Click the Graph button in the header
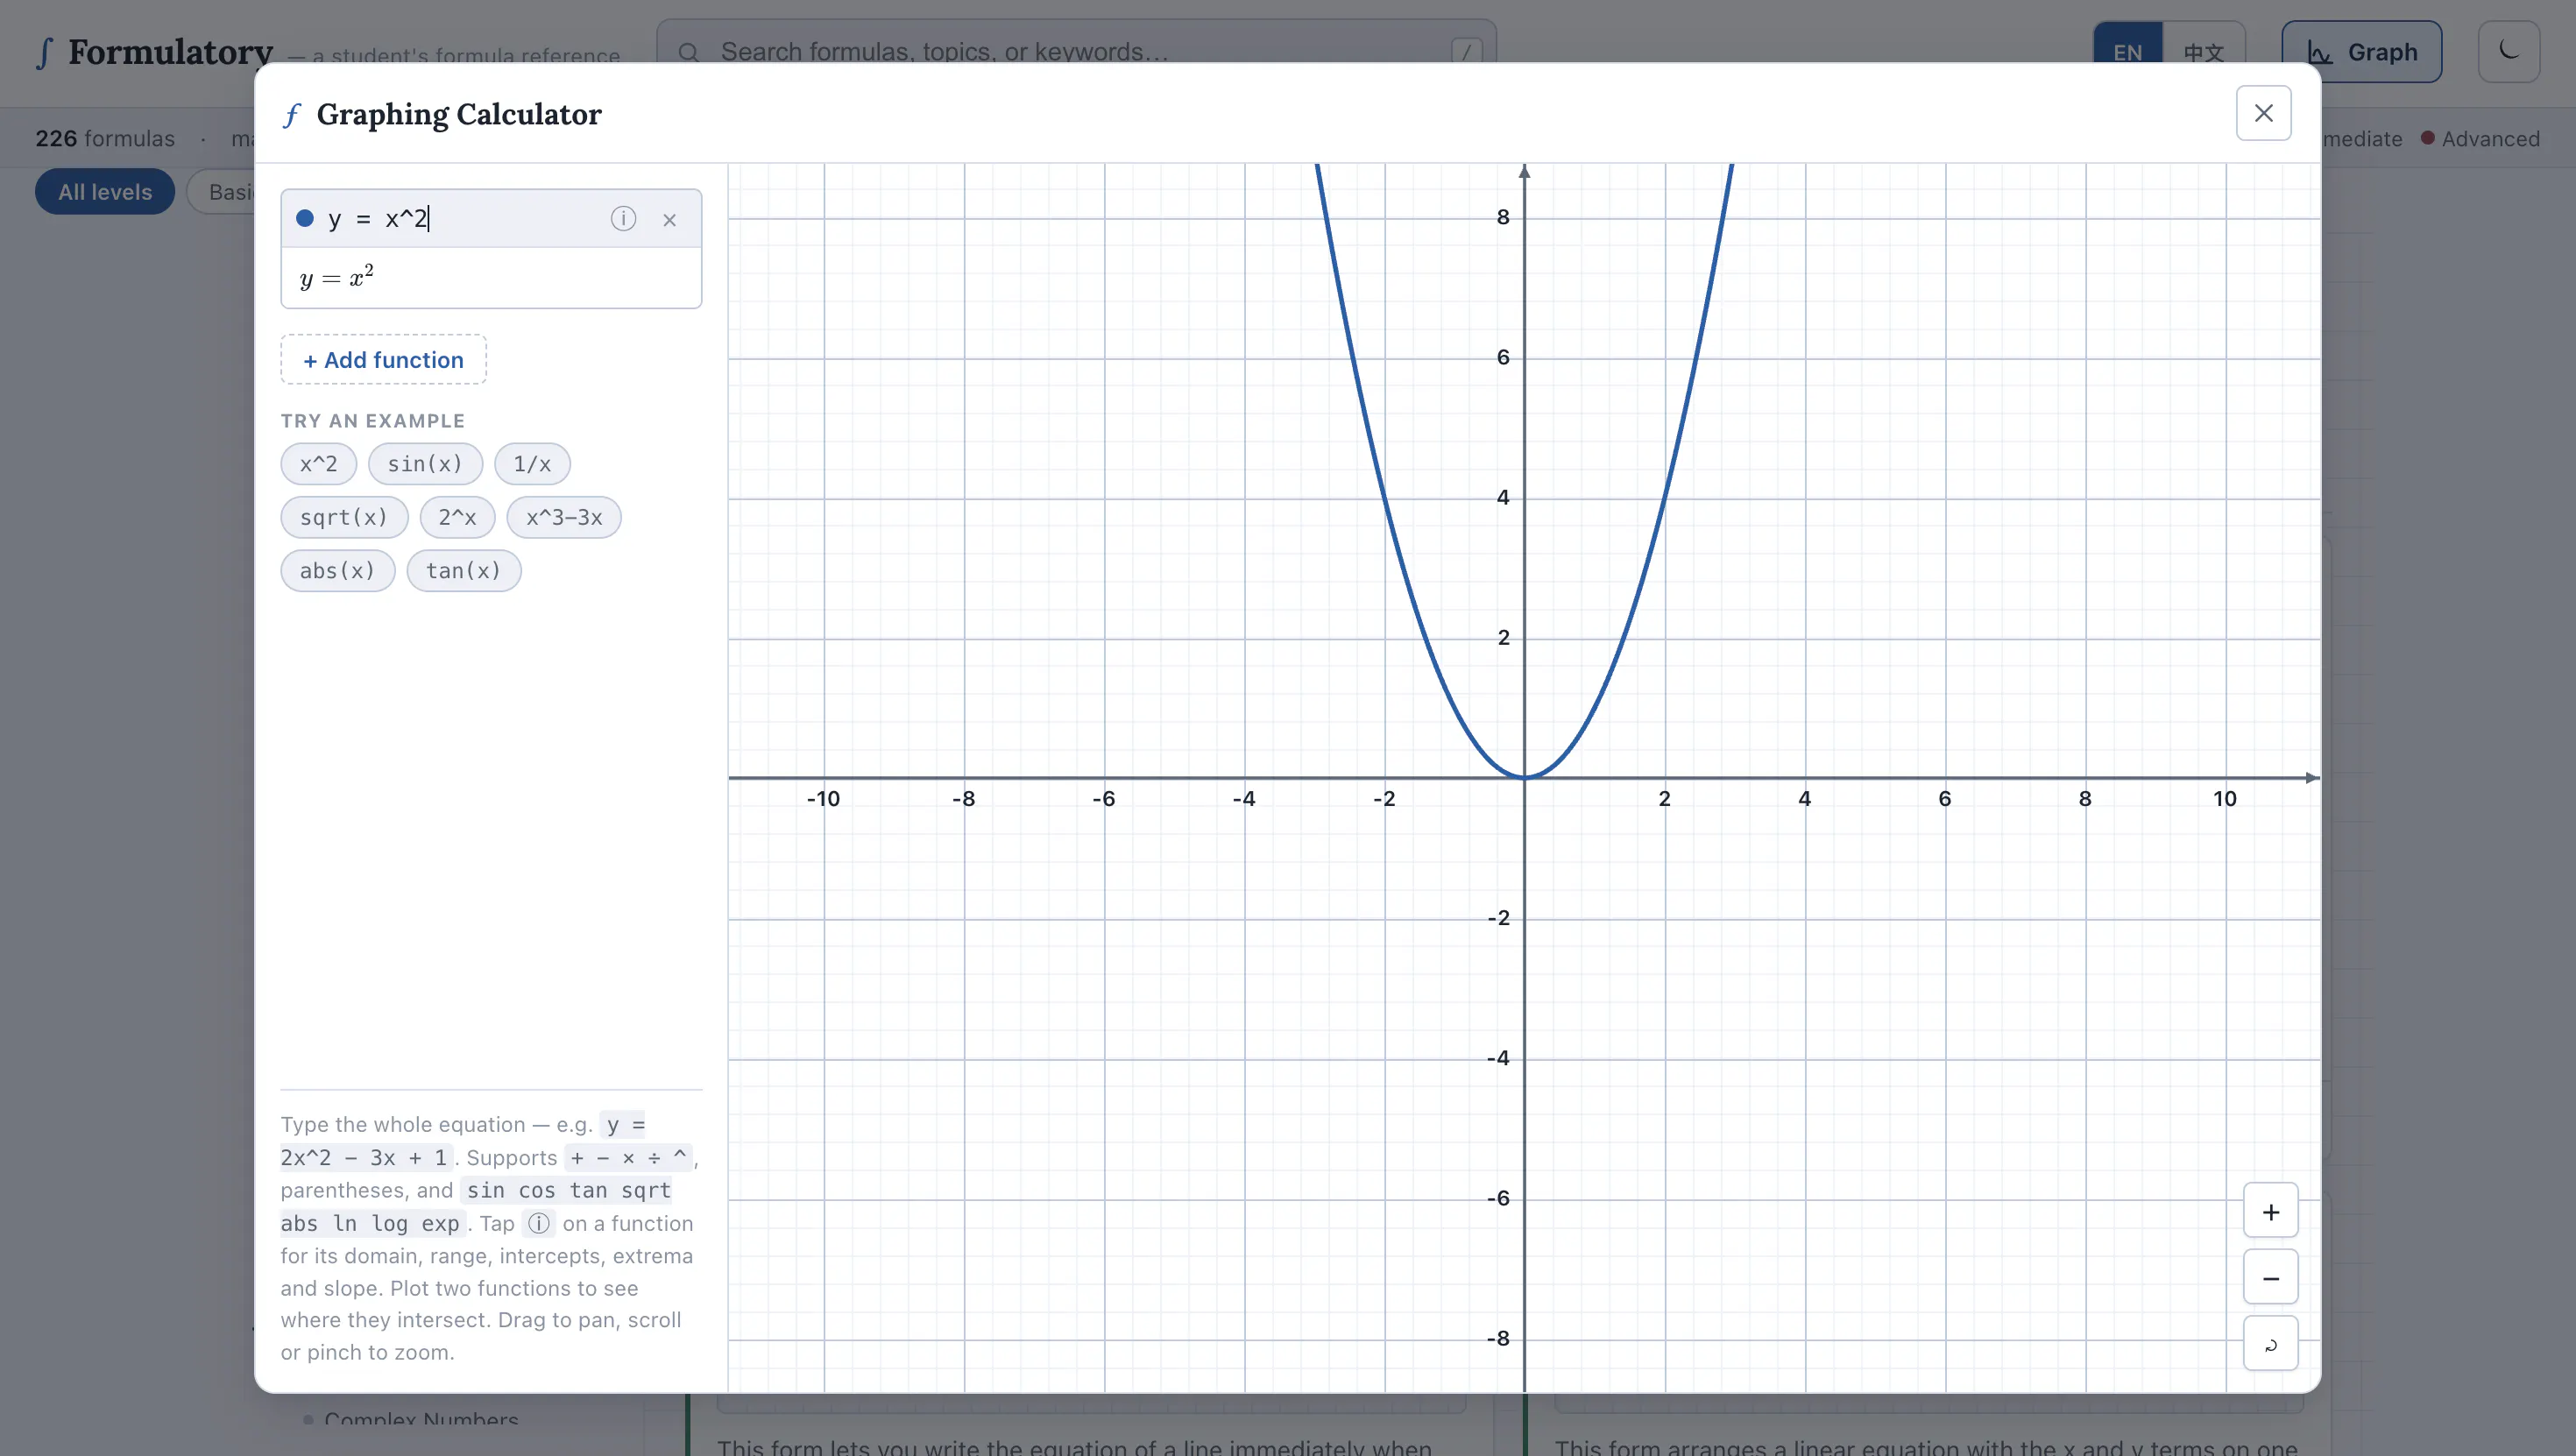The image size is (2576, 1456). click(x=2361, y=52)
